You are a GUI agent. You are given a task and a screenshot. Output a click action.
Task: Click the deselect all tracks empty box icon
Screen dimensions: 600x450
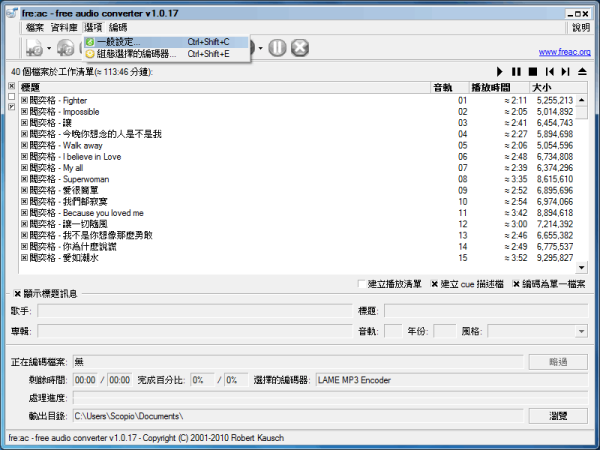click(x=11, y=96)
